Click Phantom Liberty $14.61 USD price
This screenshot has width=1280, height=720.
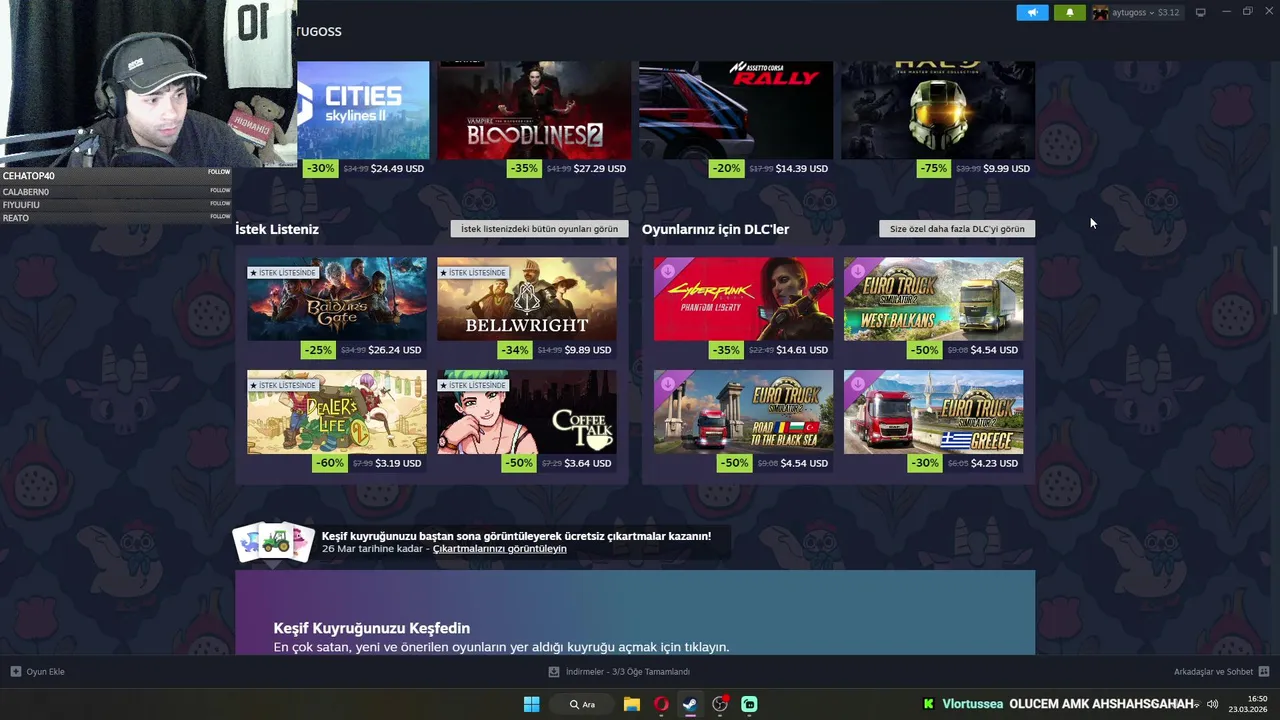802,350
